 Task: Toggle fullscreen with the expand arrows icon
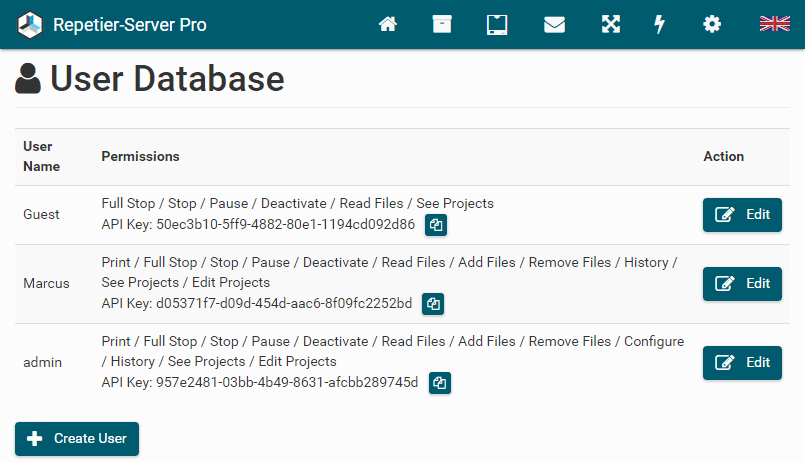pyautogui.click(x=610, y=24)
